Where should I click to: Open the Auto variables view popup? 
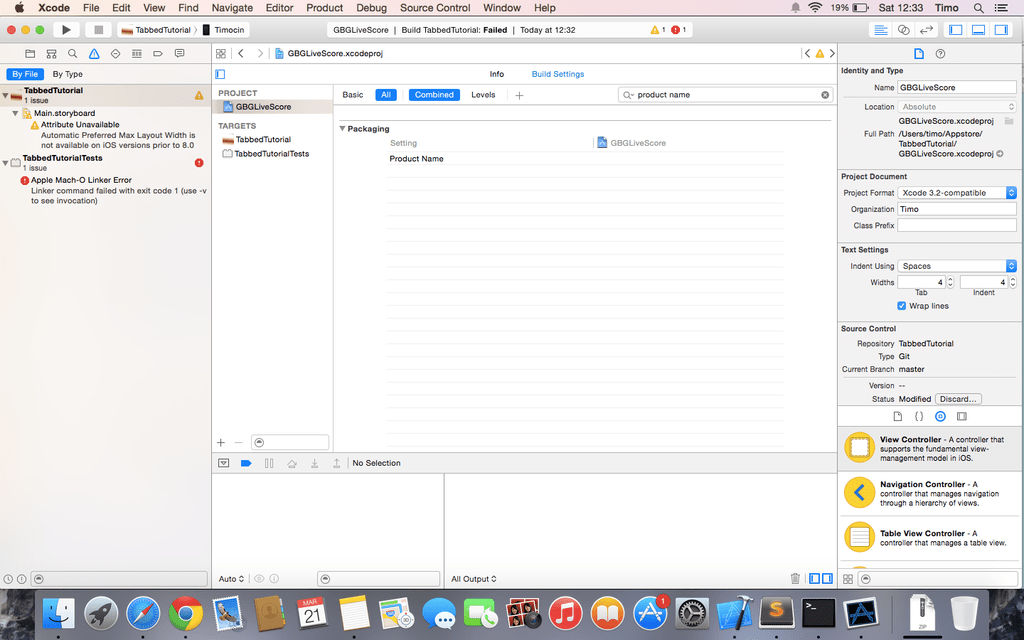[x=231, y=579]
